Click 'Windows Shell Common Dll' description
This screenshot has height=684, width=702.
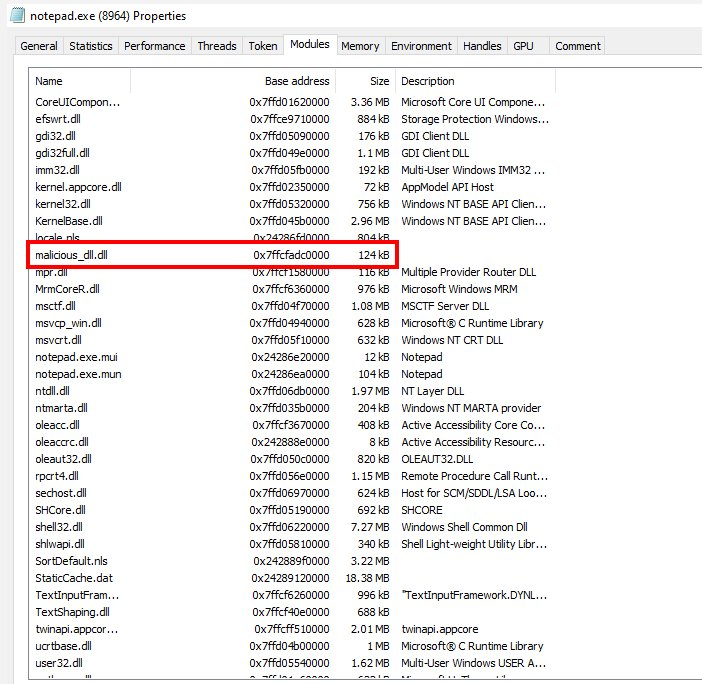(464, 527)
